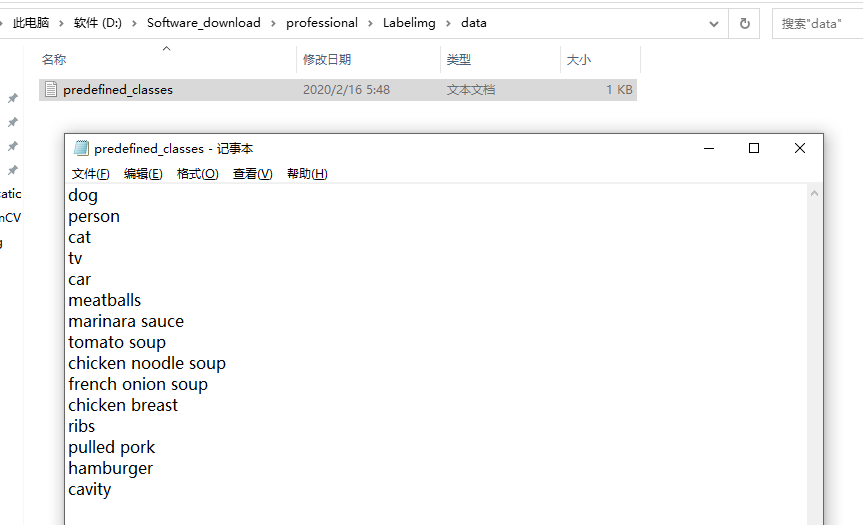Click the Notepad scrollbar up arrow

click(x=815, y=193)
